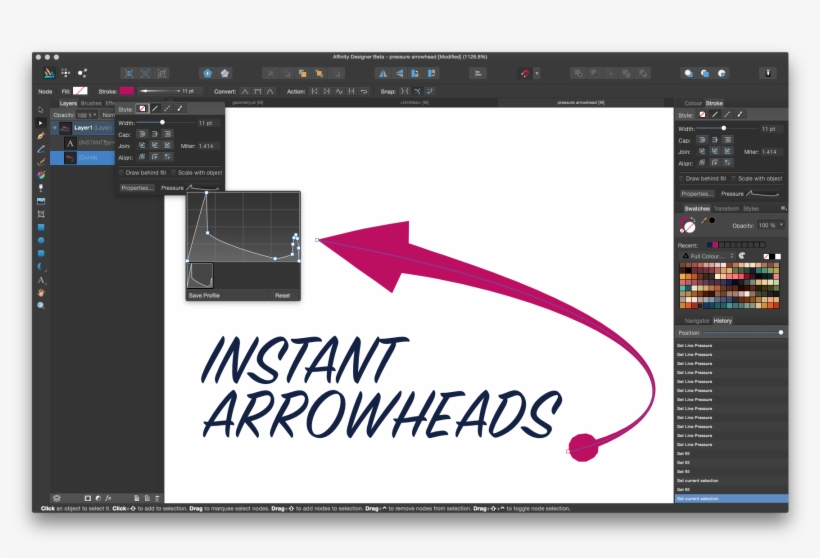Switch to the Export Persona
The height and width of the screenshot is (558, 820).
(x=82, y=73)
